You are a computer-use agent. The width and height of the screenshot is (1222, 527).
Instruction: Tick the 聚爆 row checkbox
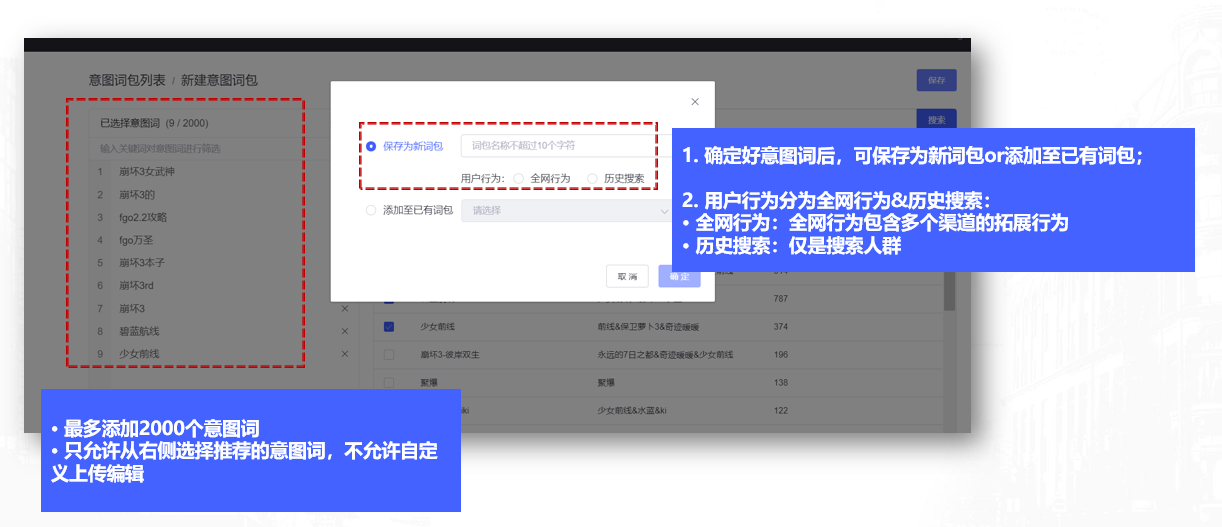click(x=389, y=382)
